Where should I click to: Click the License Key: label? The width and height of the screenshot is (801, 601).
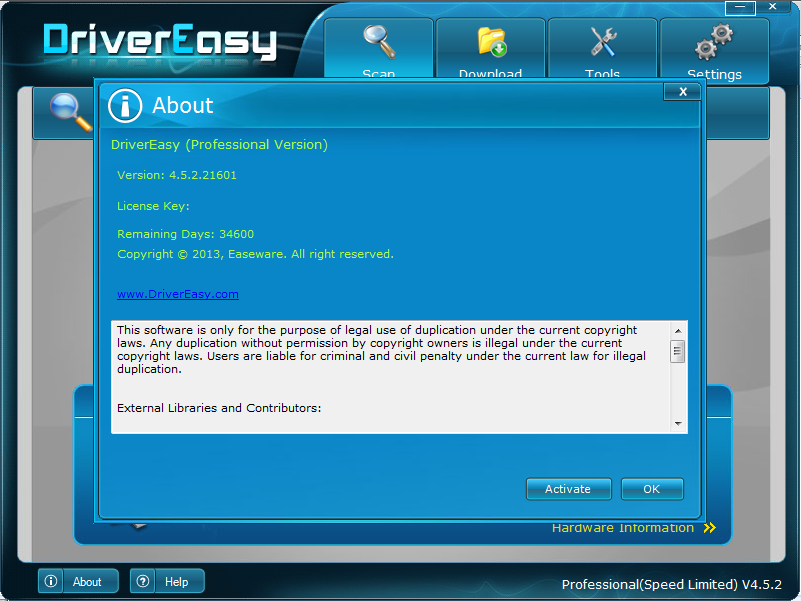(153, 206)
